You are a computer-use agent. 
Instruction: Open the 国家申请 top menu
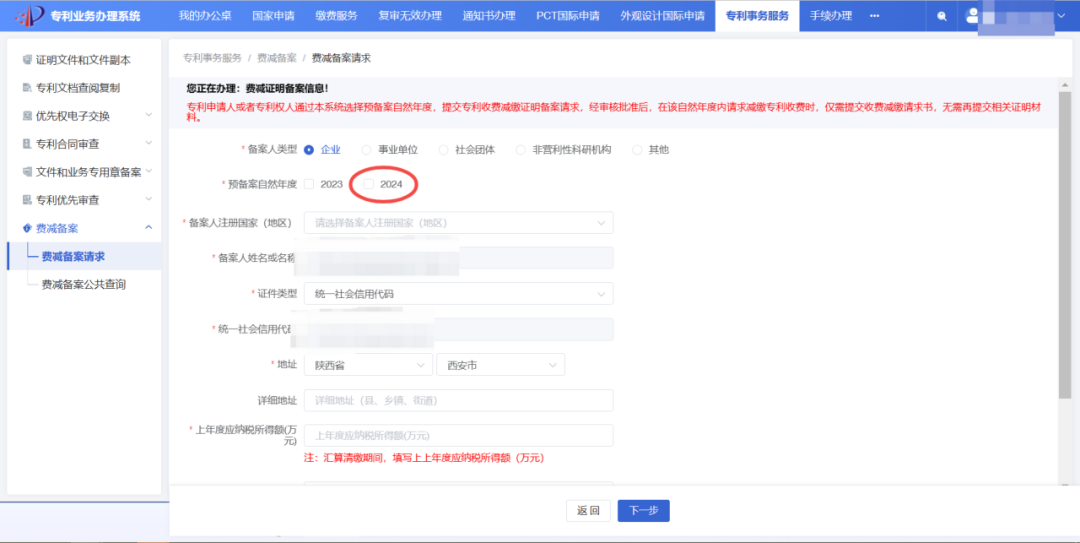pyautogui.click(x=273, y=16)
